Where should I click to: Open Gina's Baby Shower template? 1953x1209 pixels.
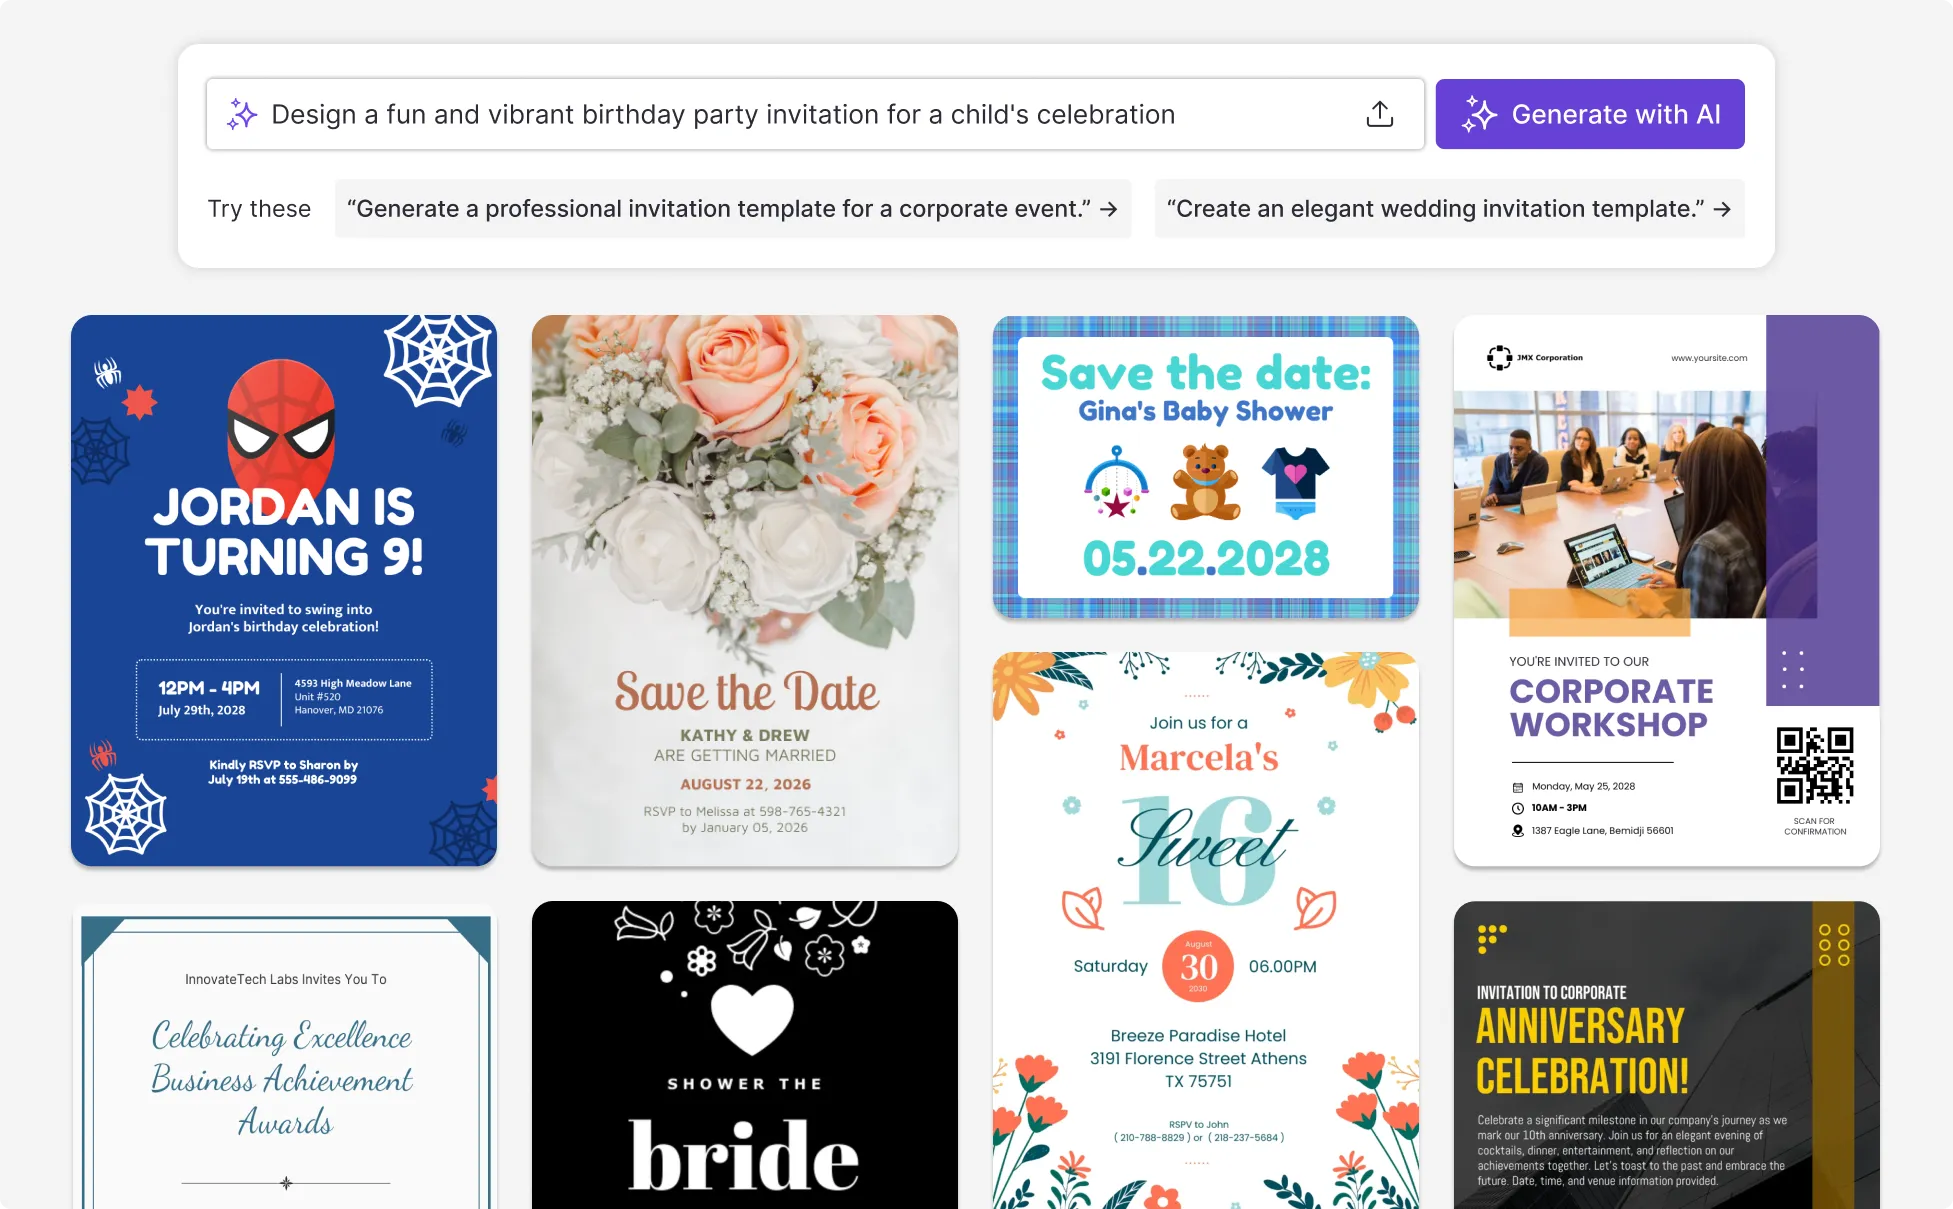pos(1205,467)
